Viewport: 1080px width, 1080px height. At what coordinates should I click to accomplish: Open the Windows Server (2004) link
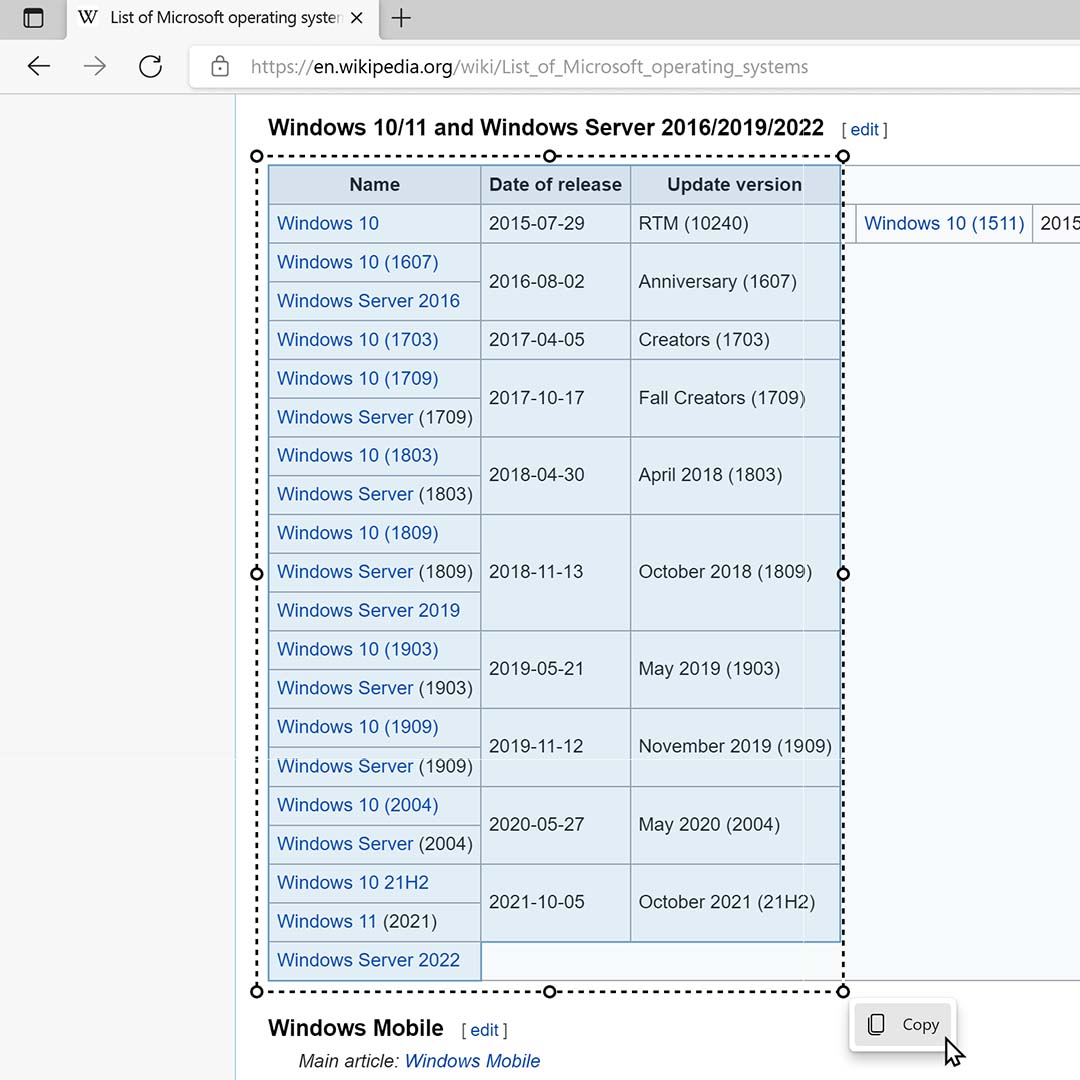[x=345, y=843]
